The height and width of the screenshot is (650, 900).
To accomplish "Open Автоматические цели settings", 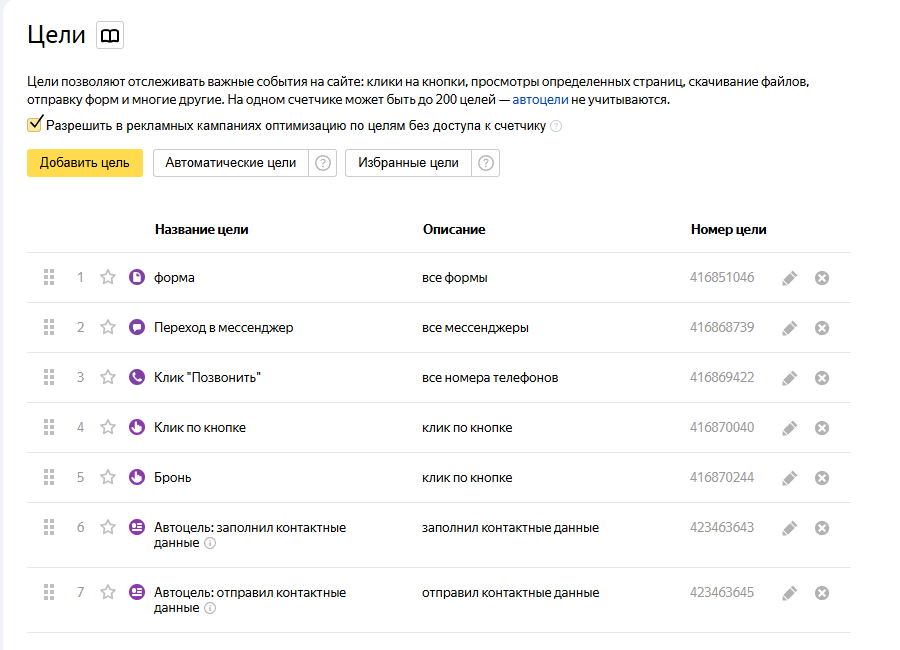I will coord(231,163).
